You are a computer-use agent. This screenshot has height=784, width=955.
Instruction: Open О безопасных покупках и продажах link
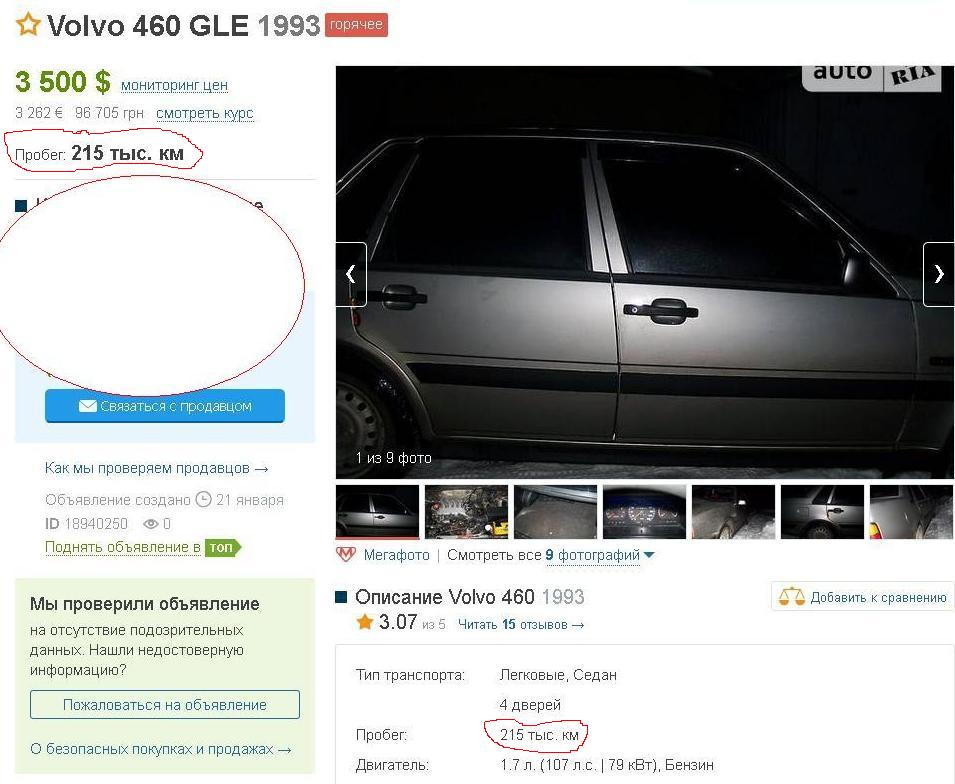(161, 749)
